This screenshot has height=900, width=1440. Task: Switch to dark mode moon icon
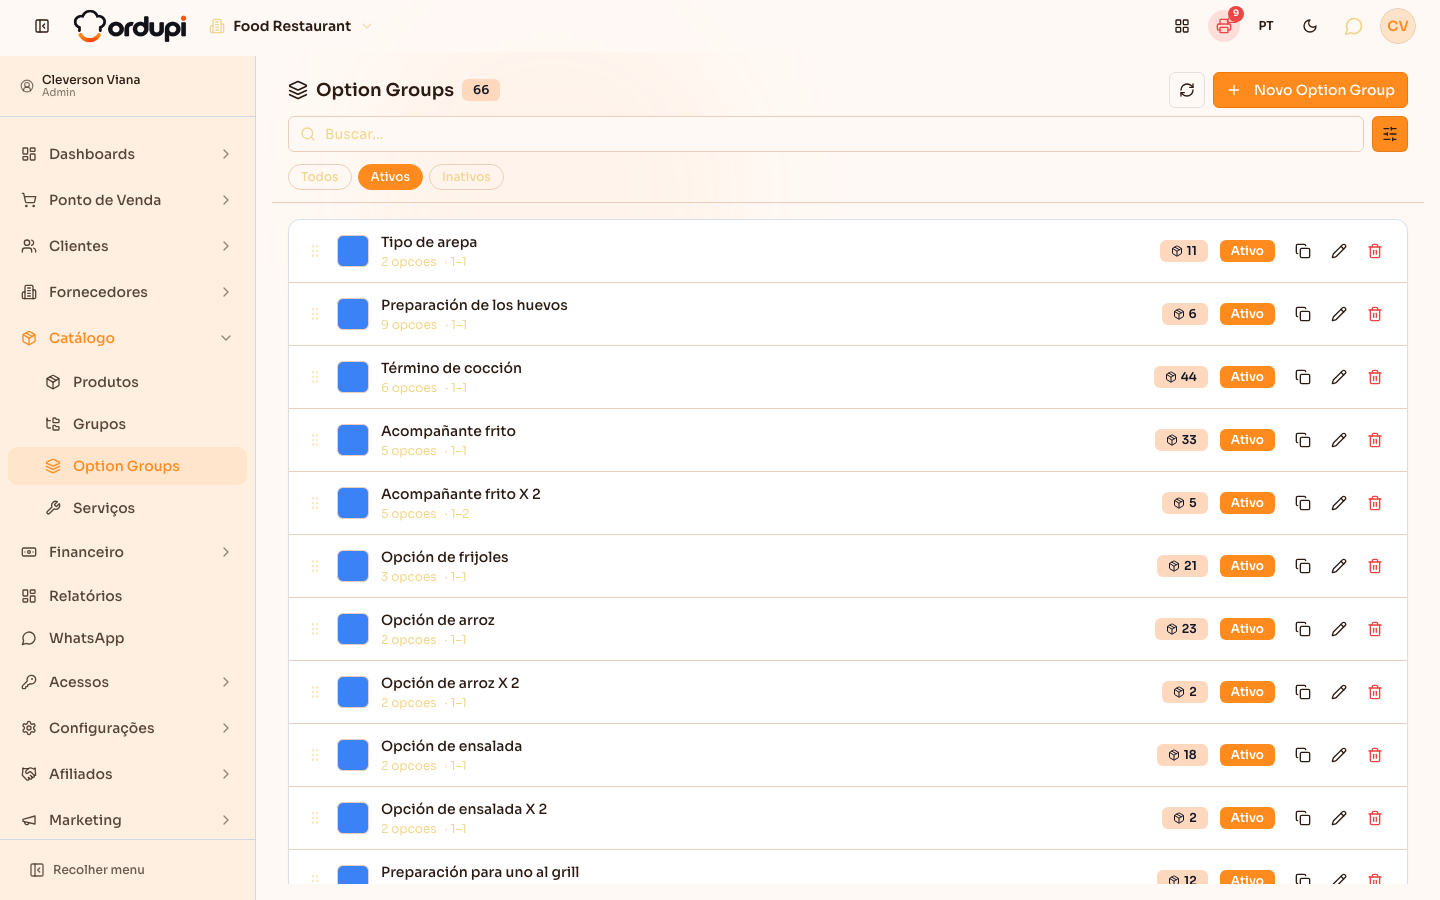(x=1310, y=26)
